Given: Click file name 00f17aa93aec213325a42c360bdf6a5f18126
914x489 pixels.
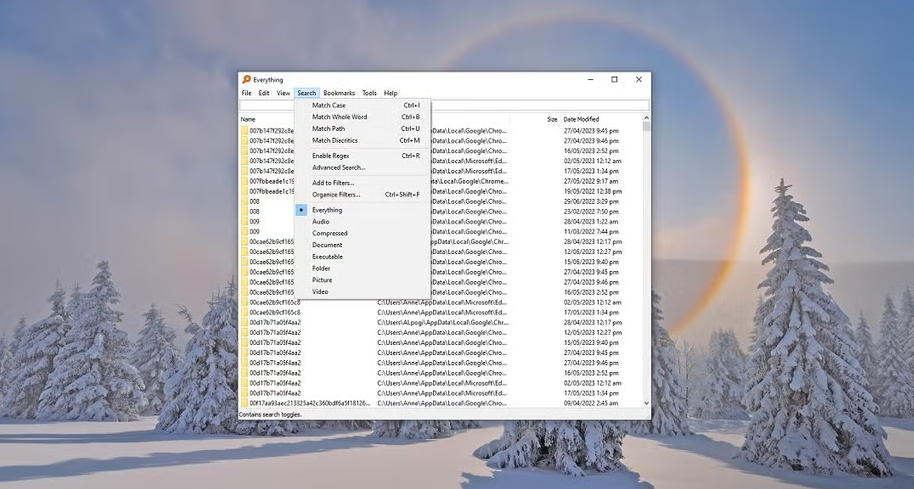Looking at the screenshot, I should pos(310,403).
